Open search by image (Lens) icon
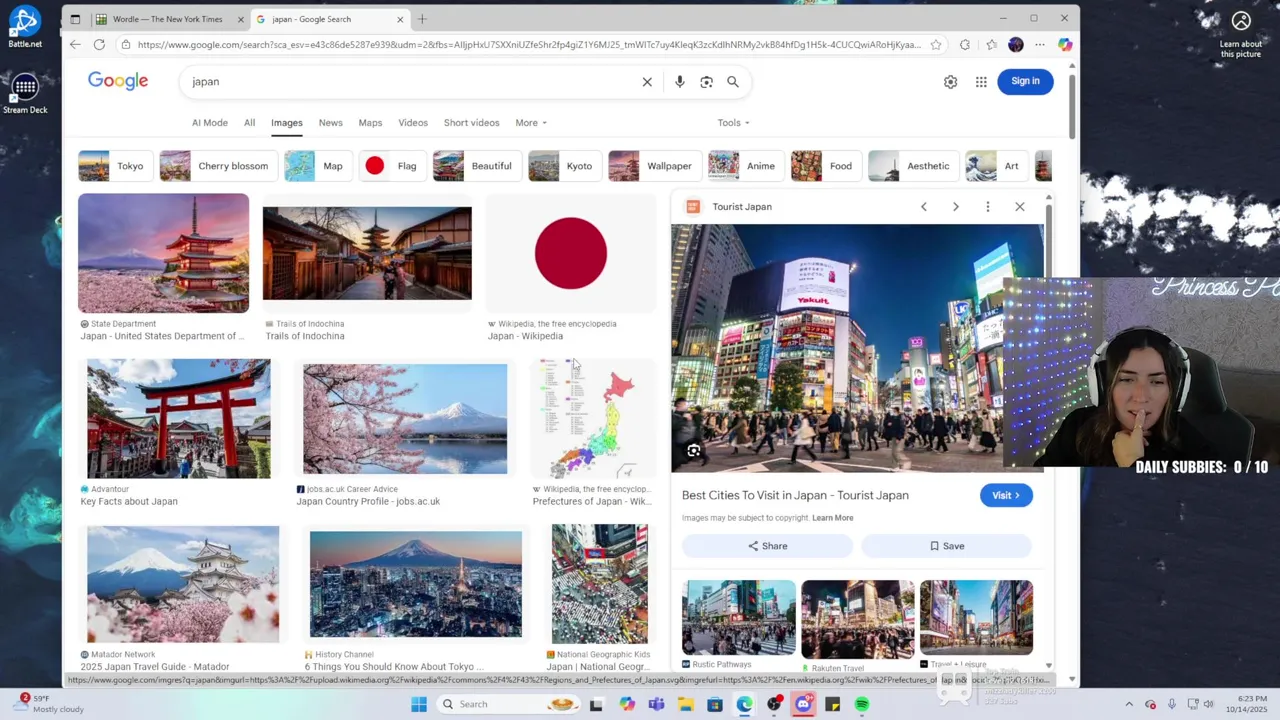1280x720 pixels. point(706,82)
